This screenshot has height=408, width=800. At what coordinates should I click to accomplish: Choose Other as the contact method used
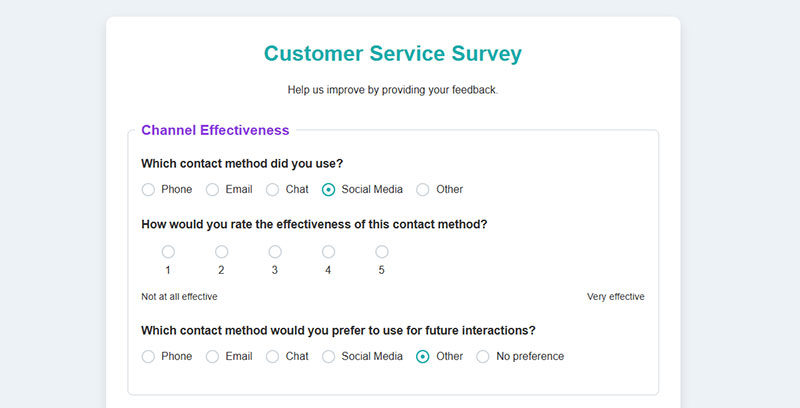click(x=423, y=189)
